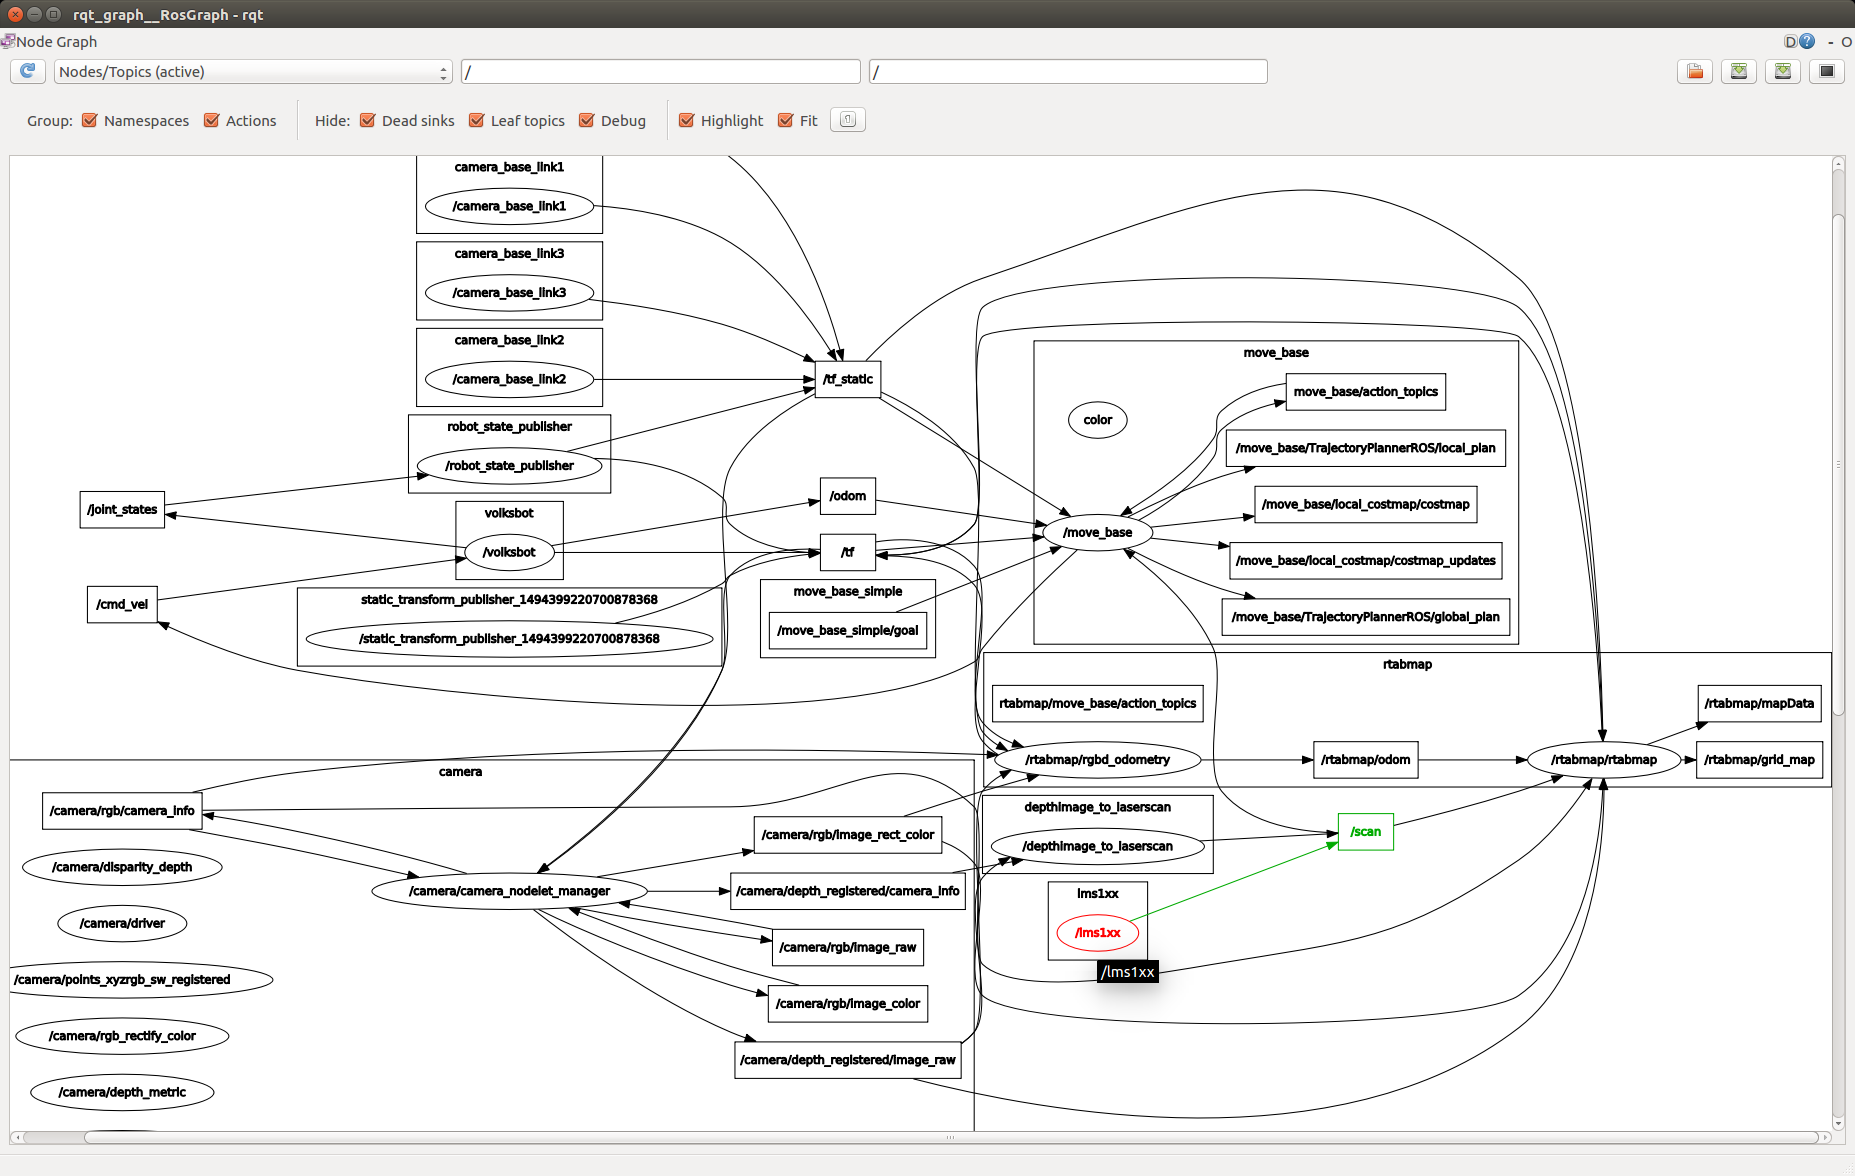Click the red /lms1xx node ellipse
Image resolution: width=1855 pixels, height=1176 pixels.
coord(1097,933)
